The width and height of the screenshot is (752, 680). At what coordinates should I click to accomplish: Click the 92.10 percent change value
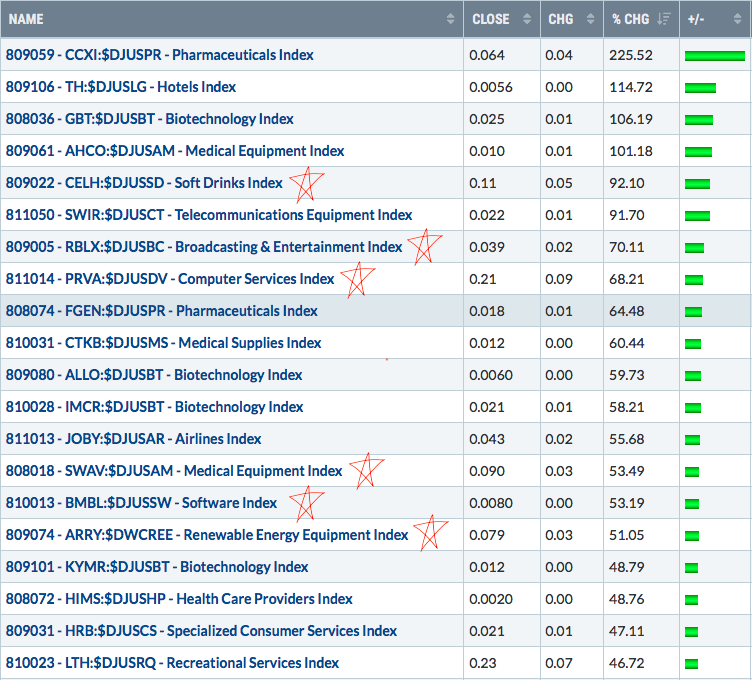coord(627,183)
